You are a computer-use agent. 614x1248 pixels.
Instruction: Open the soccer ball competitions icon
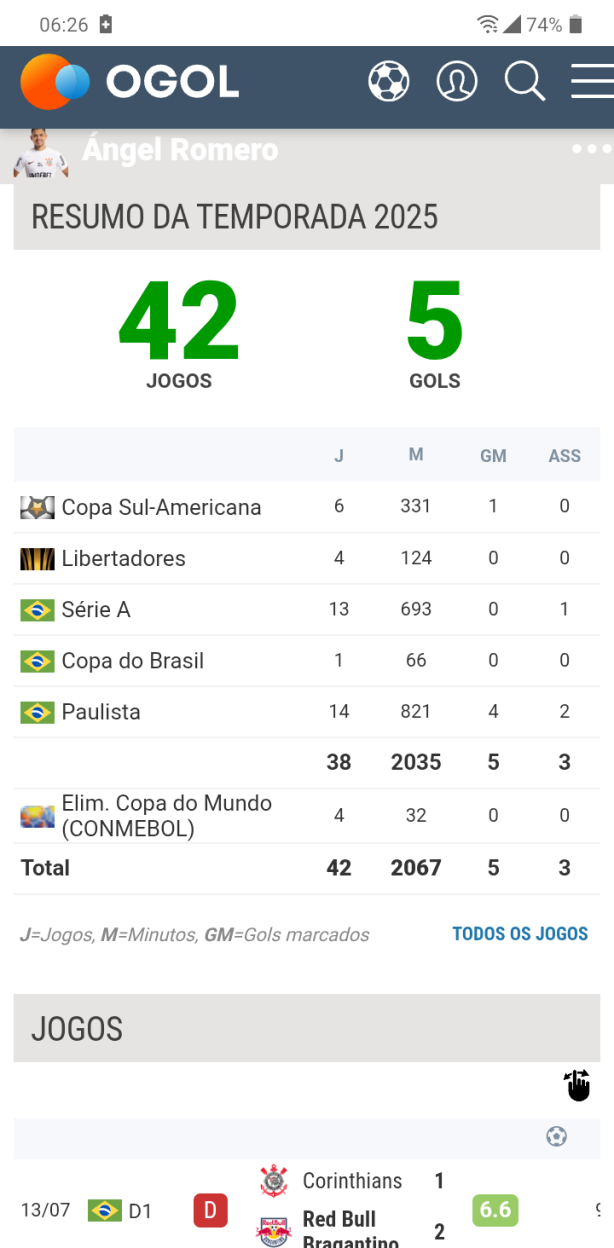pyautogui.click(x=388, y=82)
